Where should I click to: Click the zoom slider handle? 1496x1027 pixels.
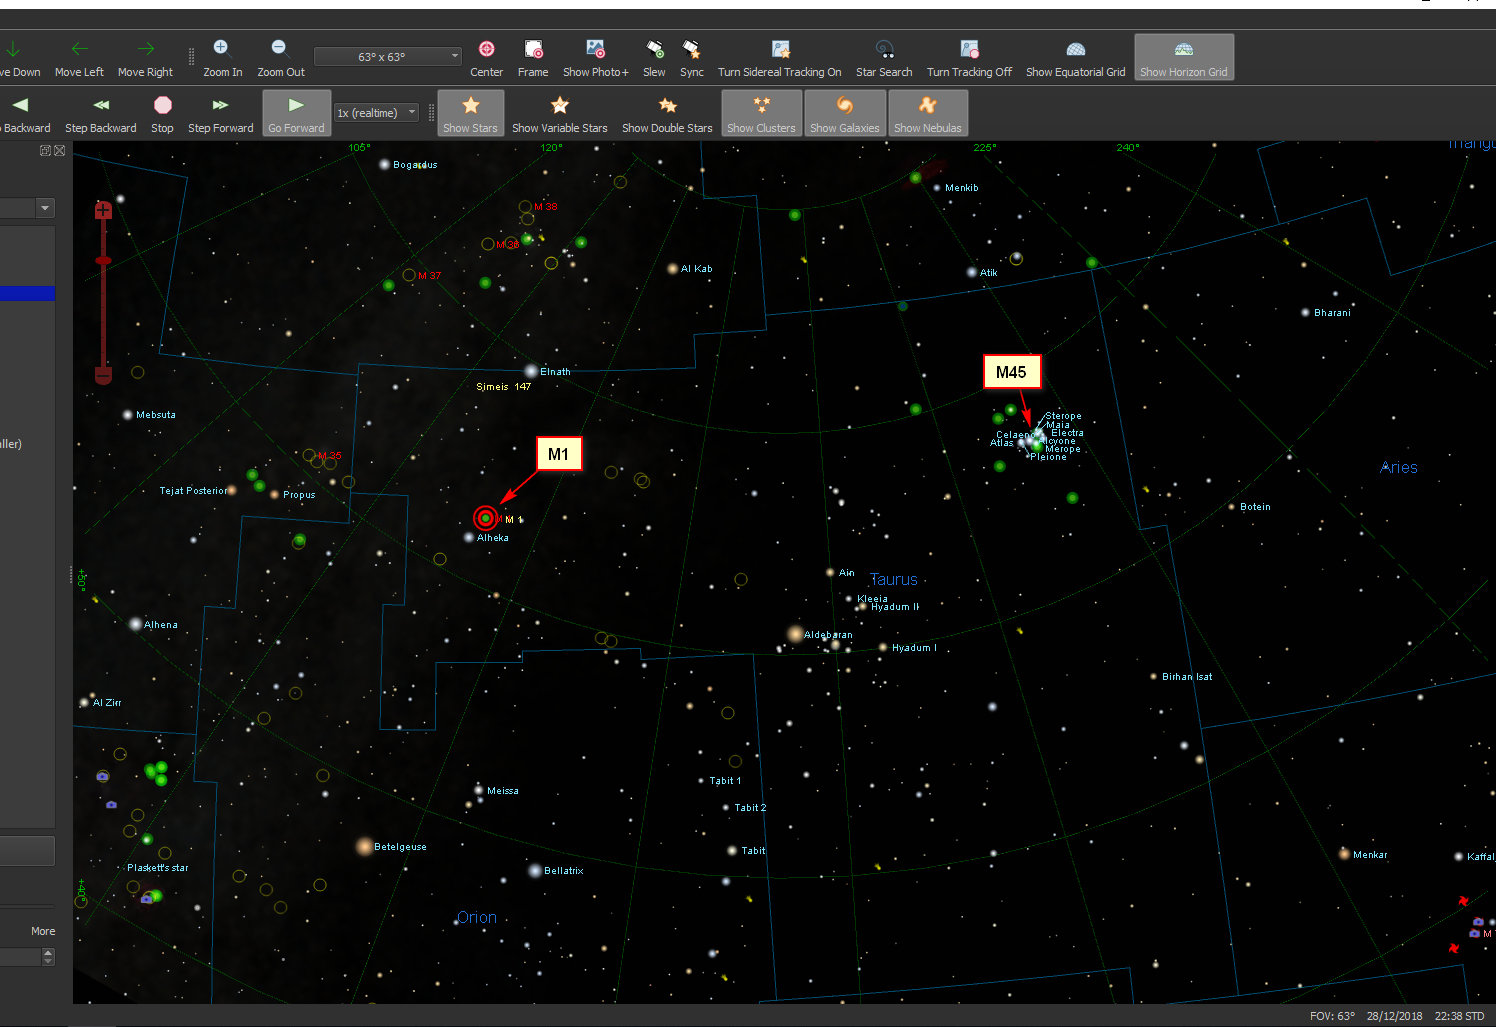(103, 260)
